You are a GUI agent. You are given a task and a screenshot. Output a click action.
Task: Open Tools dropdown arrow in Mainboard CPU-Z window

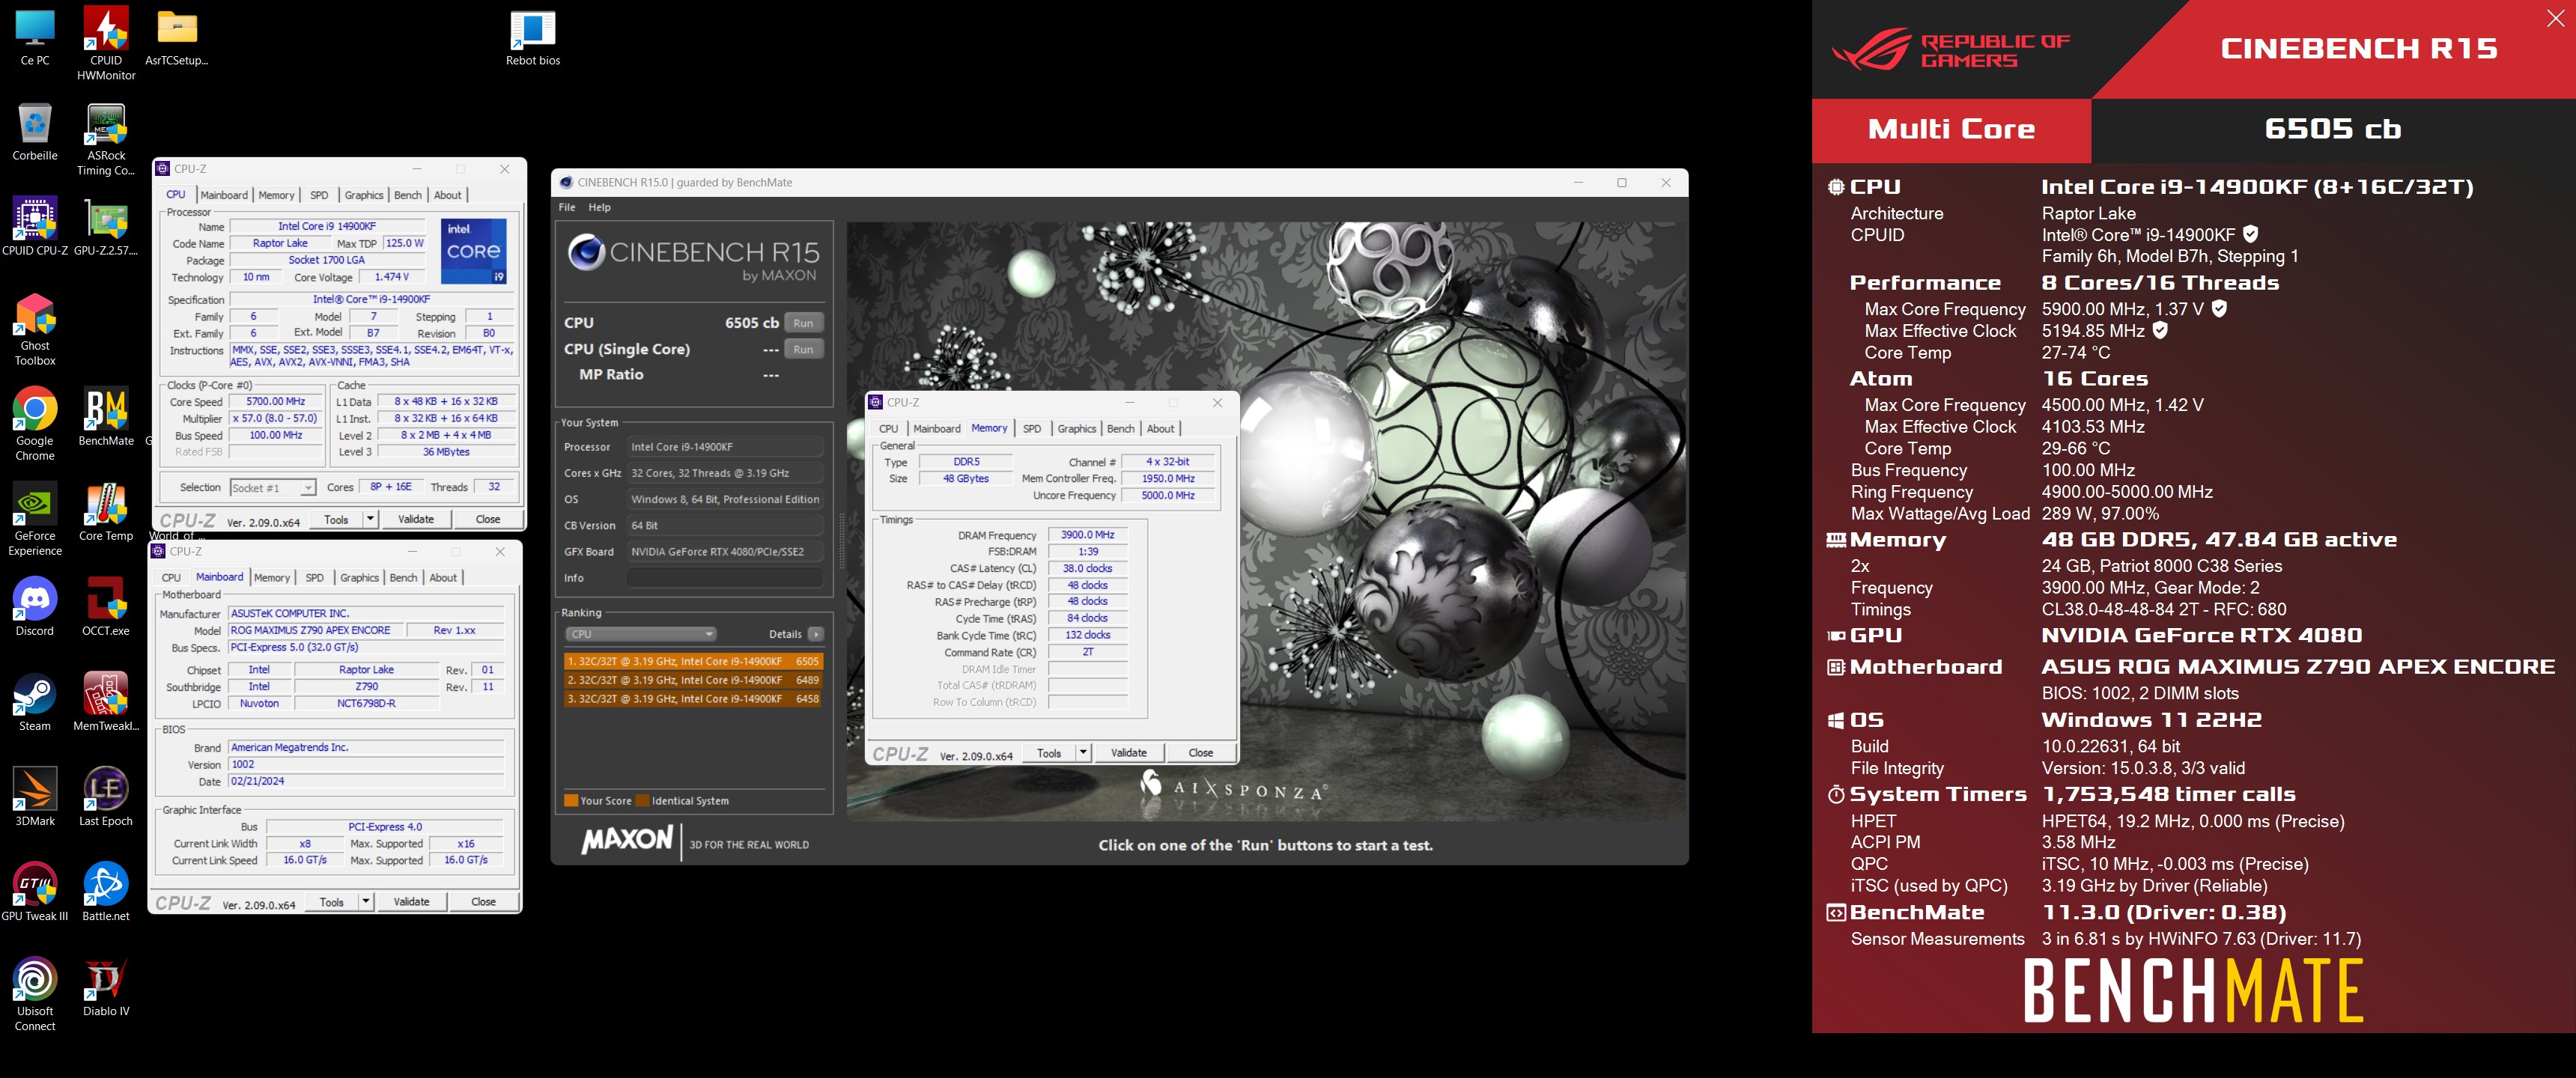click(x=366, y=902)
